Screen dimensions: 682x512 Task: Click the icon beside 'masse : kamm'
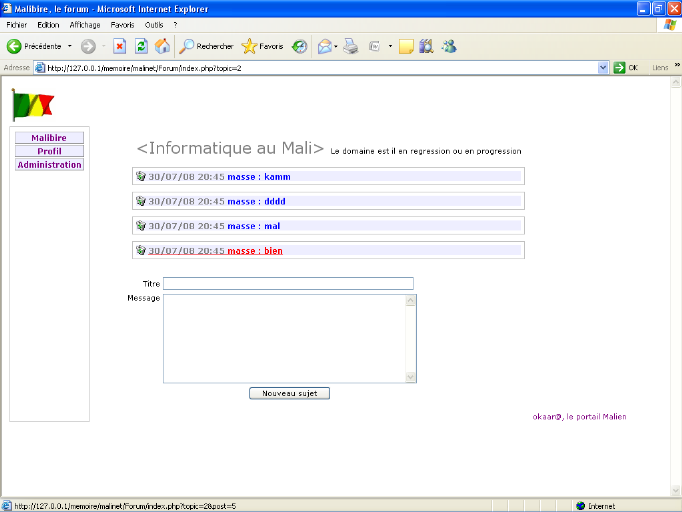click(x=140, y=176)
